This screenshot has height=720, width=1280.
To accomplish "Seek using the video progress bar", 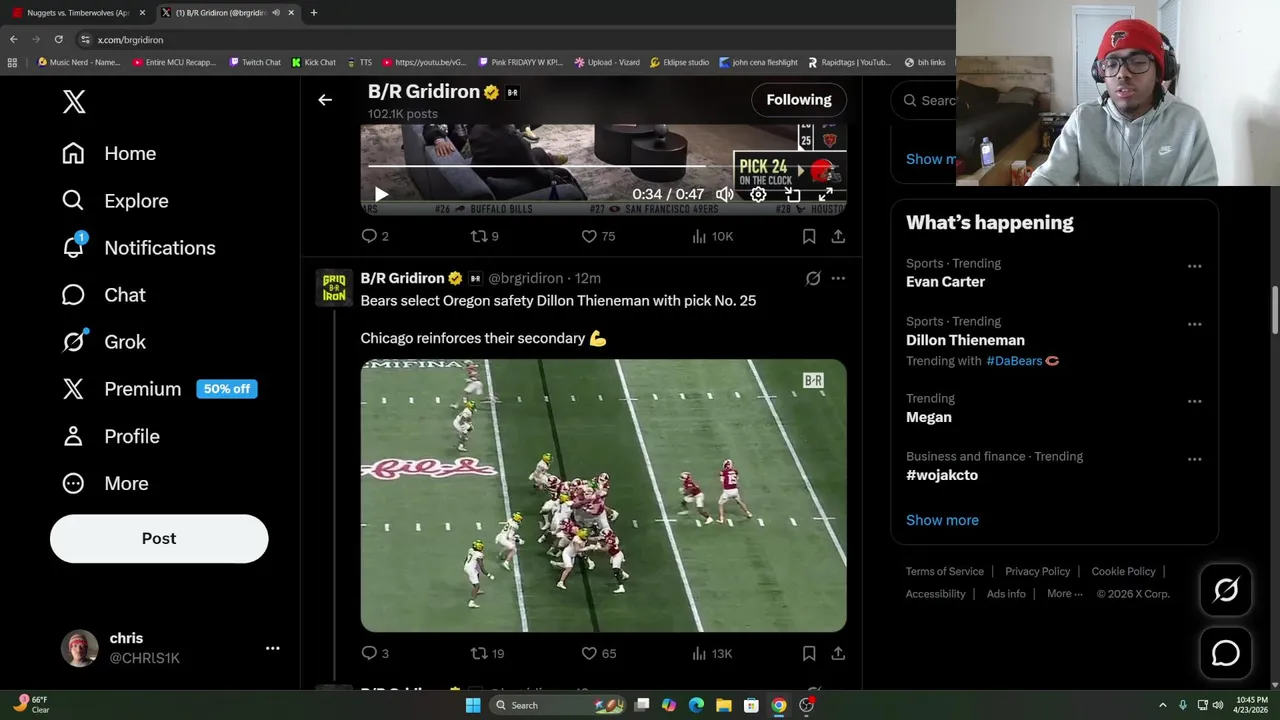I will pos(603,167).
